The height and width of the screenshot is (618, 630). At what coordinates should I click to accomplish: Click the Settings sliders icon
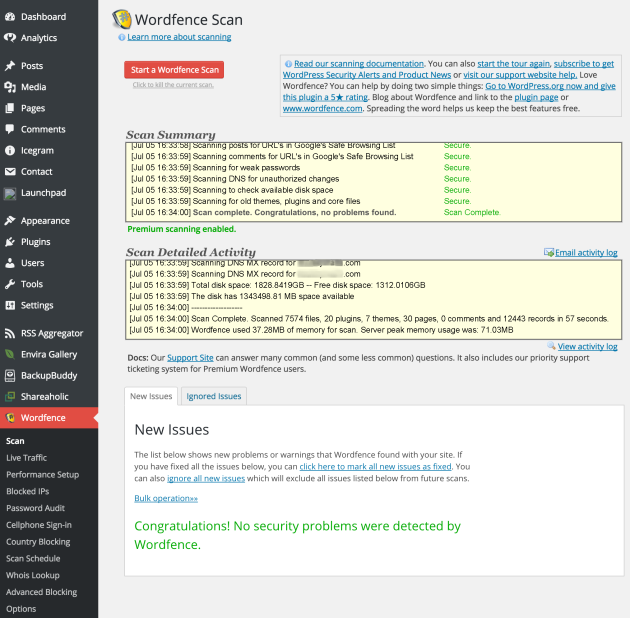(x=10, y=305)
